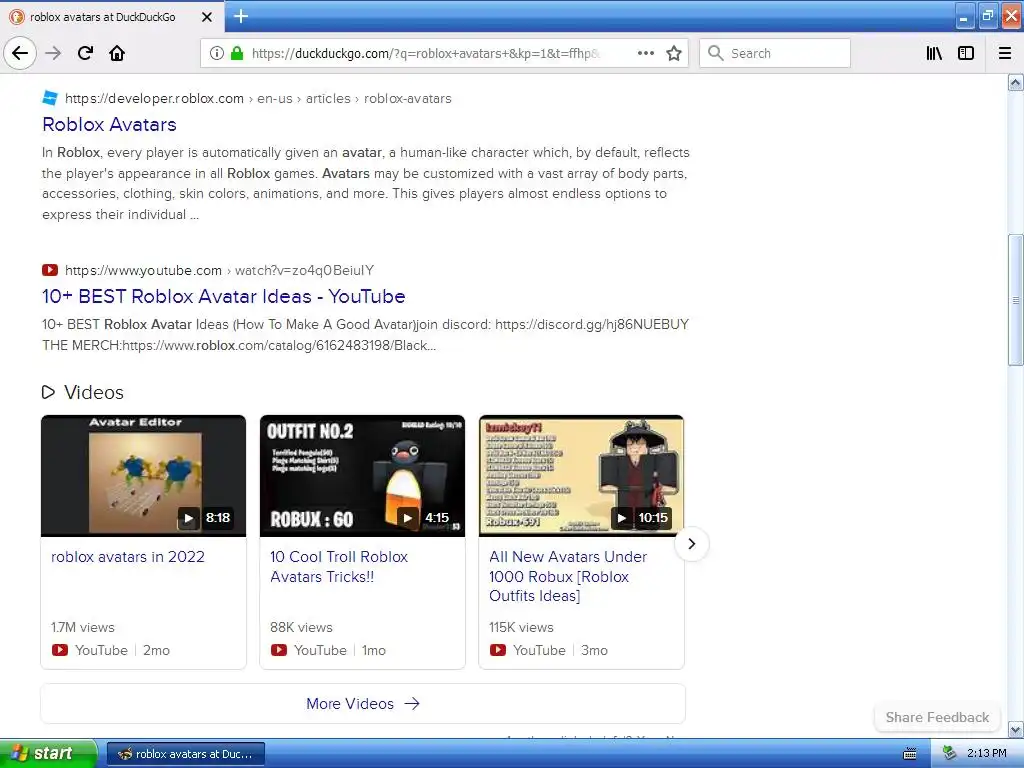Play the 10:15 avatars video thumbnail
This screenshot has width=1024, height=768.
[x=581, y=475]
